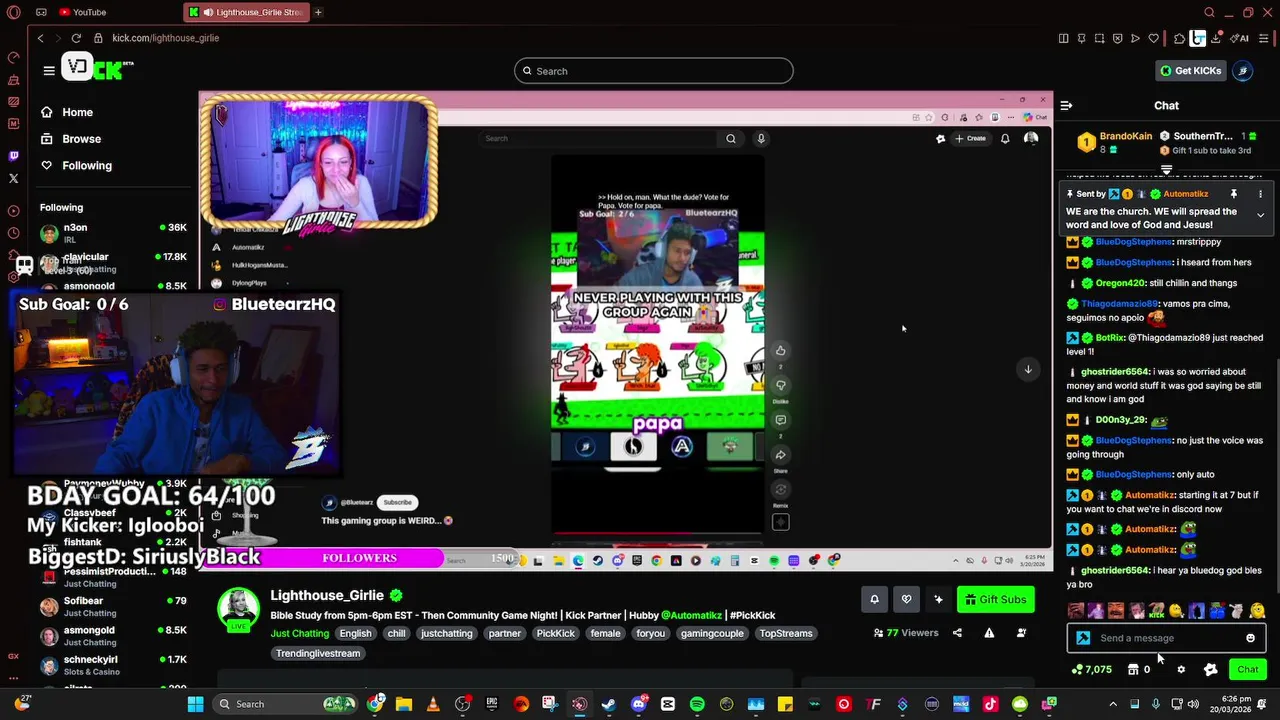Toggle follow heart button
This screenshot has width=1280, height=720.
pyautogui.click(x=906, y=599)
